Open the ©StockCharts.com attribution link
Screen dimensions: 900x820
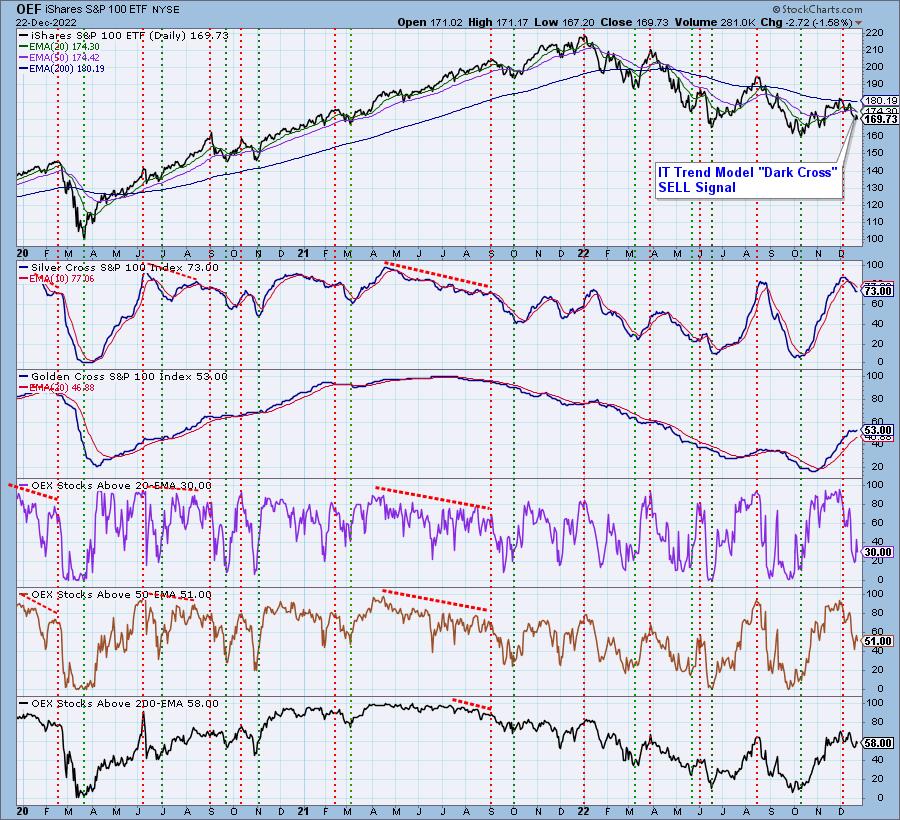pos(817,9)
